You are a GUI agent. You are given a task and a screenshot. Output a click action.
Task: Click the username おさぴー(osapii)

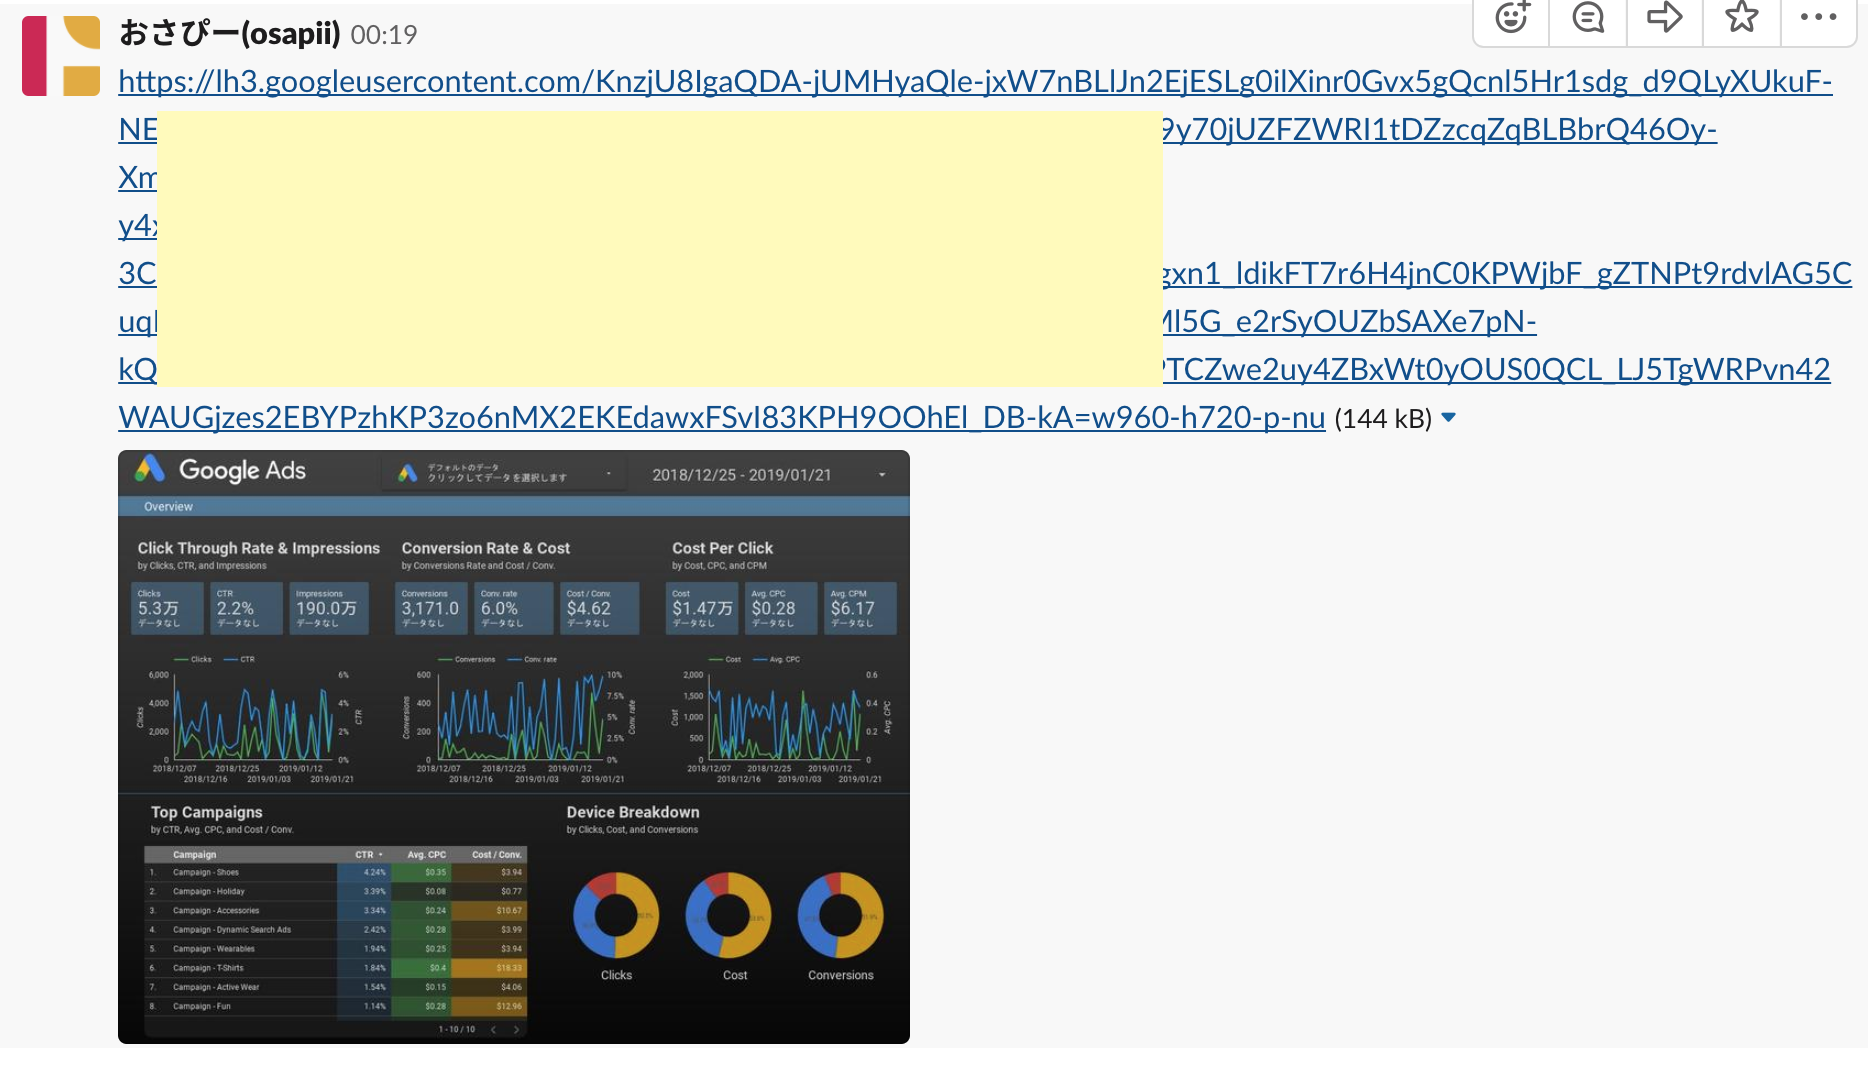pos(230,34)
